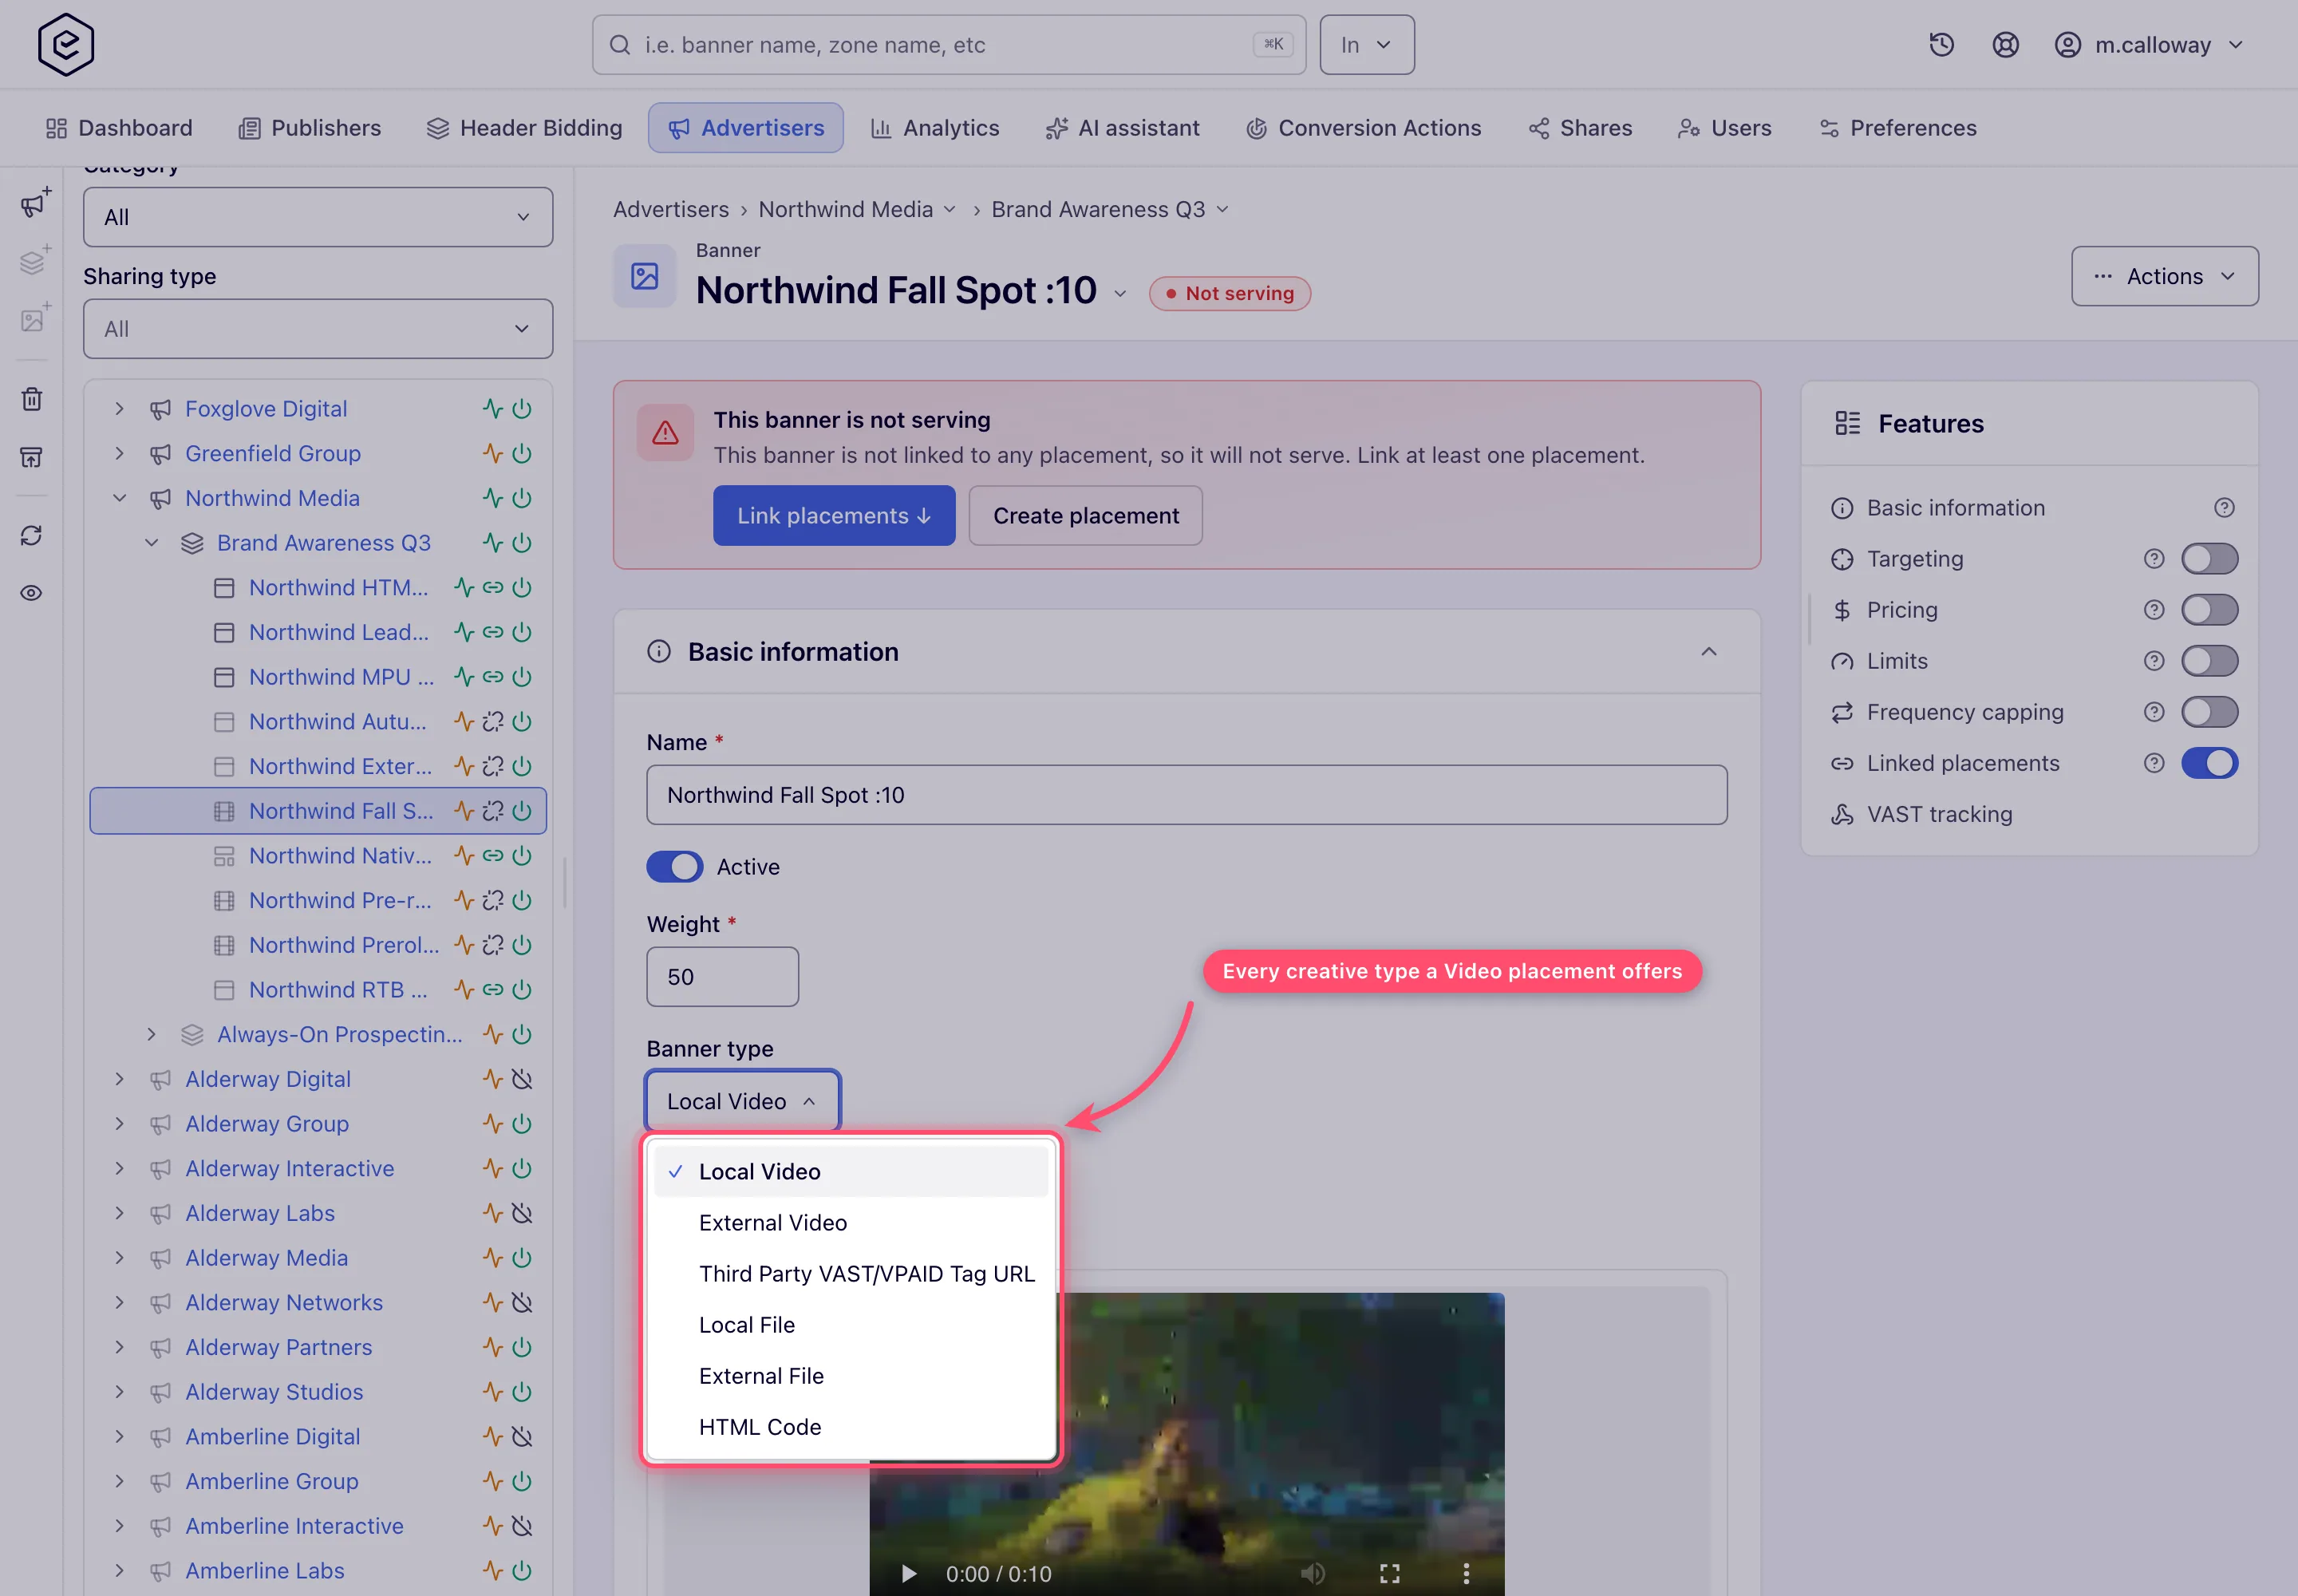Click help icon beside Pricing feature
The height and width of the screenshot is (1596, 2298).
click(x=2154, y=610)
